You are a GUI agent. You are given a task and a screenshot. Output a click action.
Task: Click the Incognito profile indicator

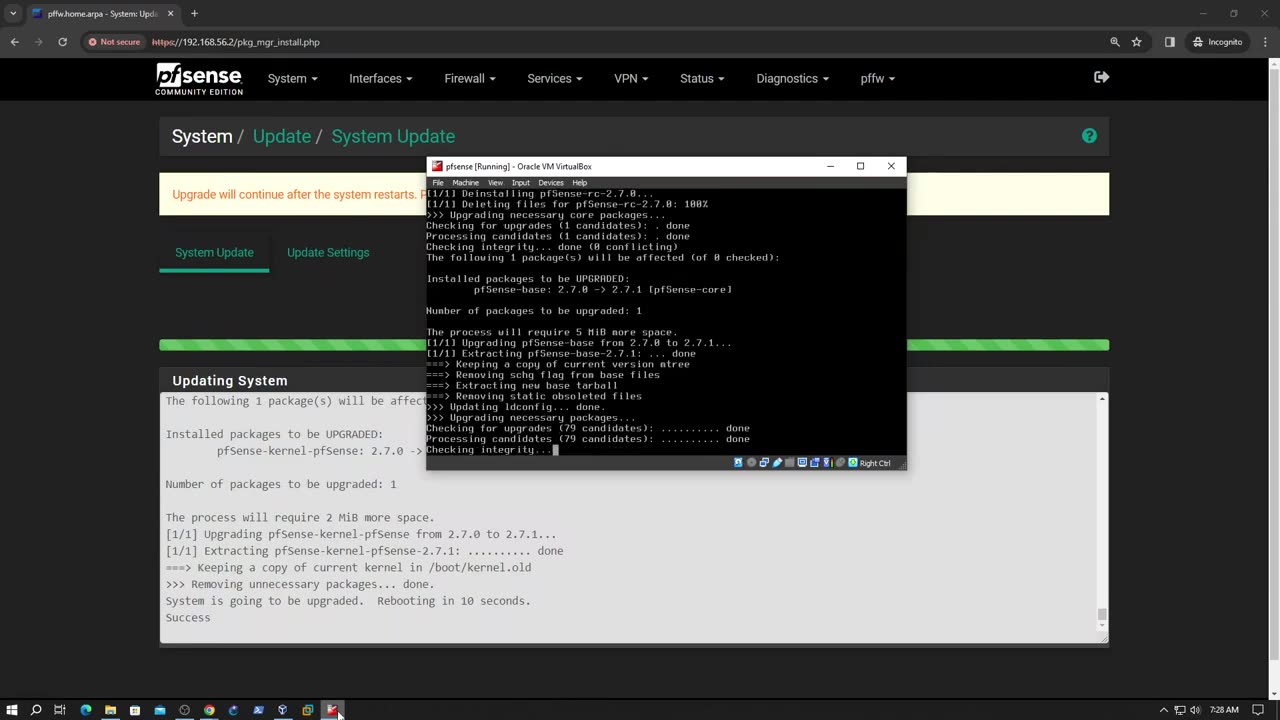click(1217, 42)
